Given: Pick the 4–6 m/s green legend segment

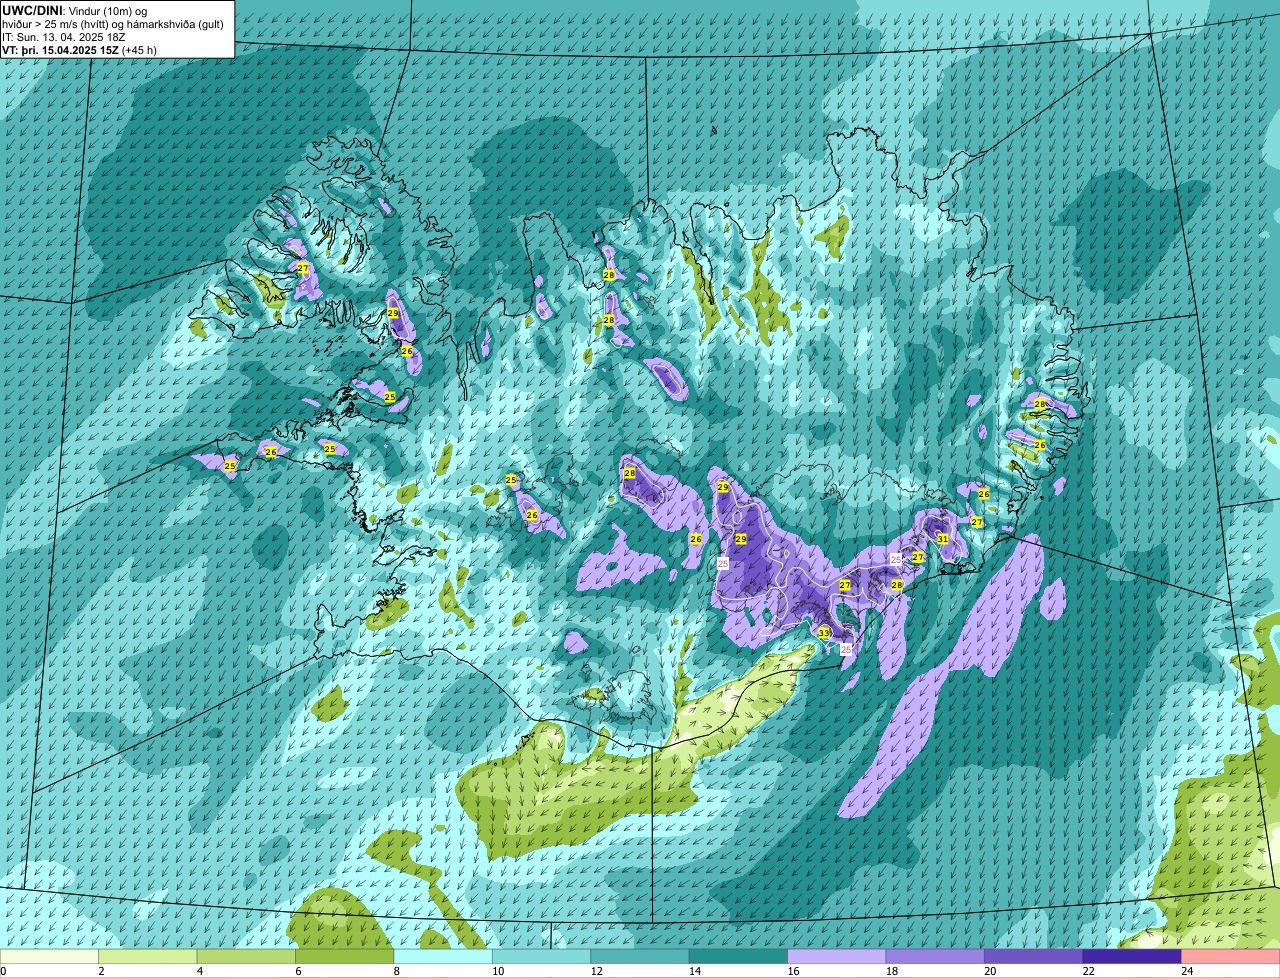Looking at the screenshot, I should (x=247, y=956).
